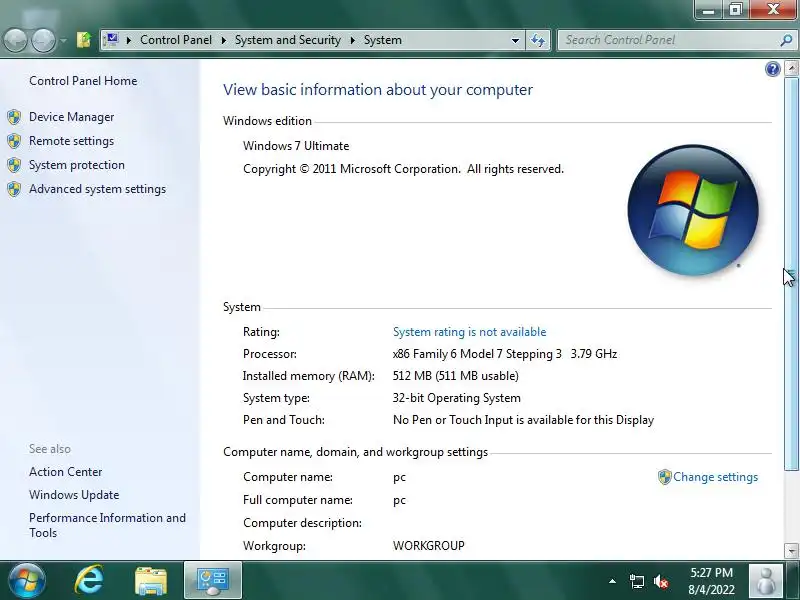Click the 'WORKGROUP' value text

pyautogui.click(x=429, y=545)
